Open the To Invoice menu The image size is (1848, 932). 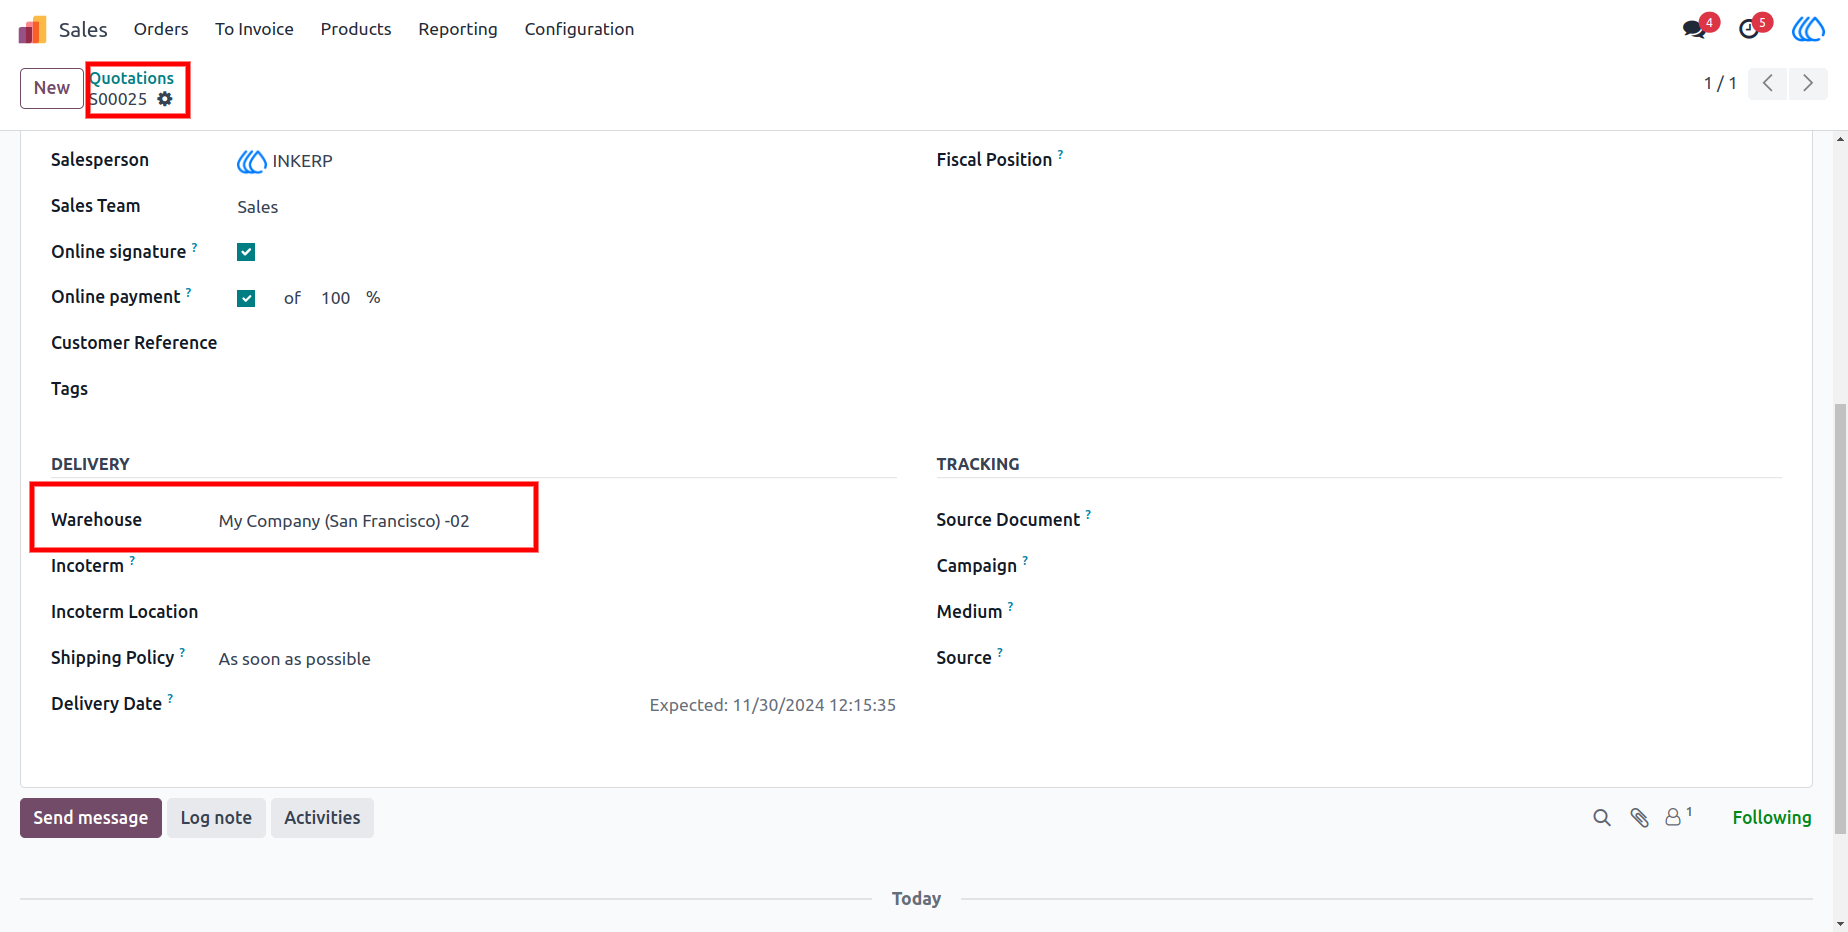254,29
